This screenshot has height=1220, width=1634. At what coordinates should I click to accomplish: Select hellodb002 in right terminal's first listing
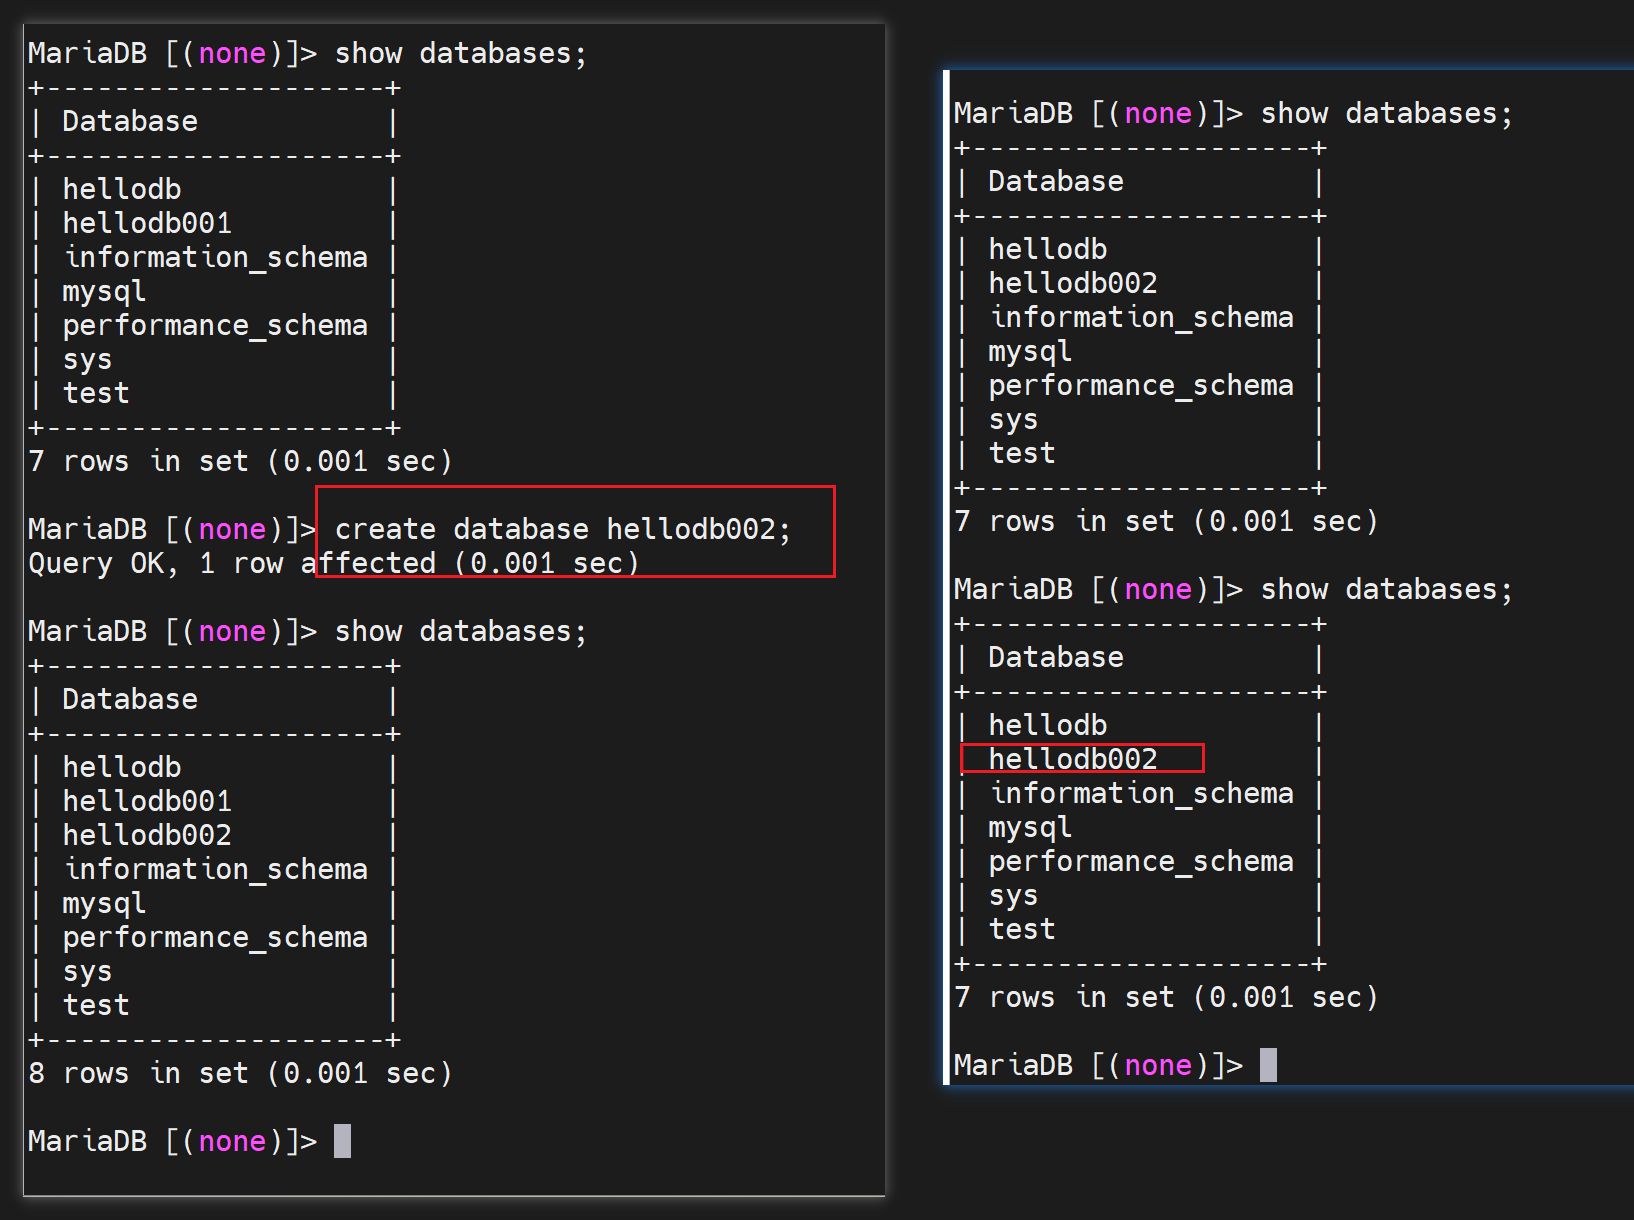click(x=1073, y=283)
